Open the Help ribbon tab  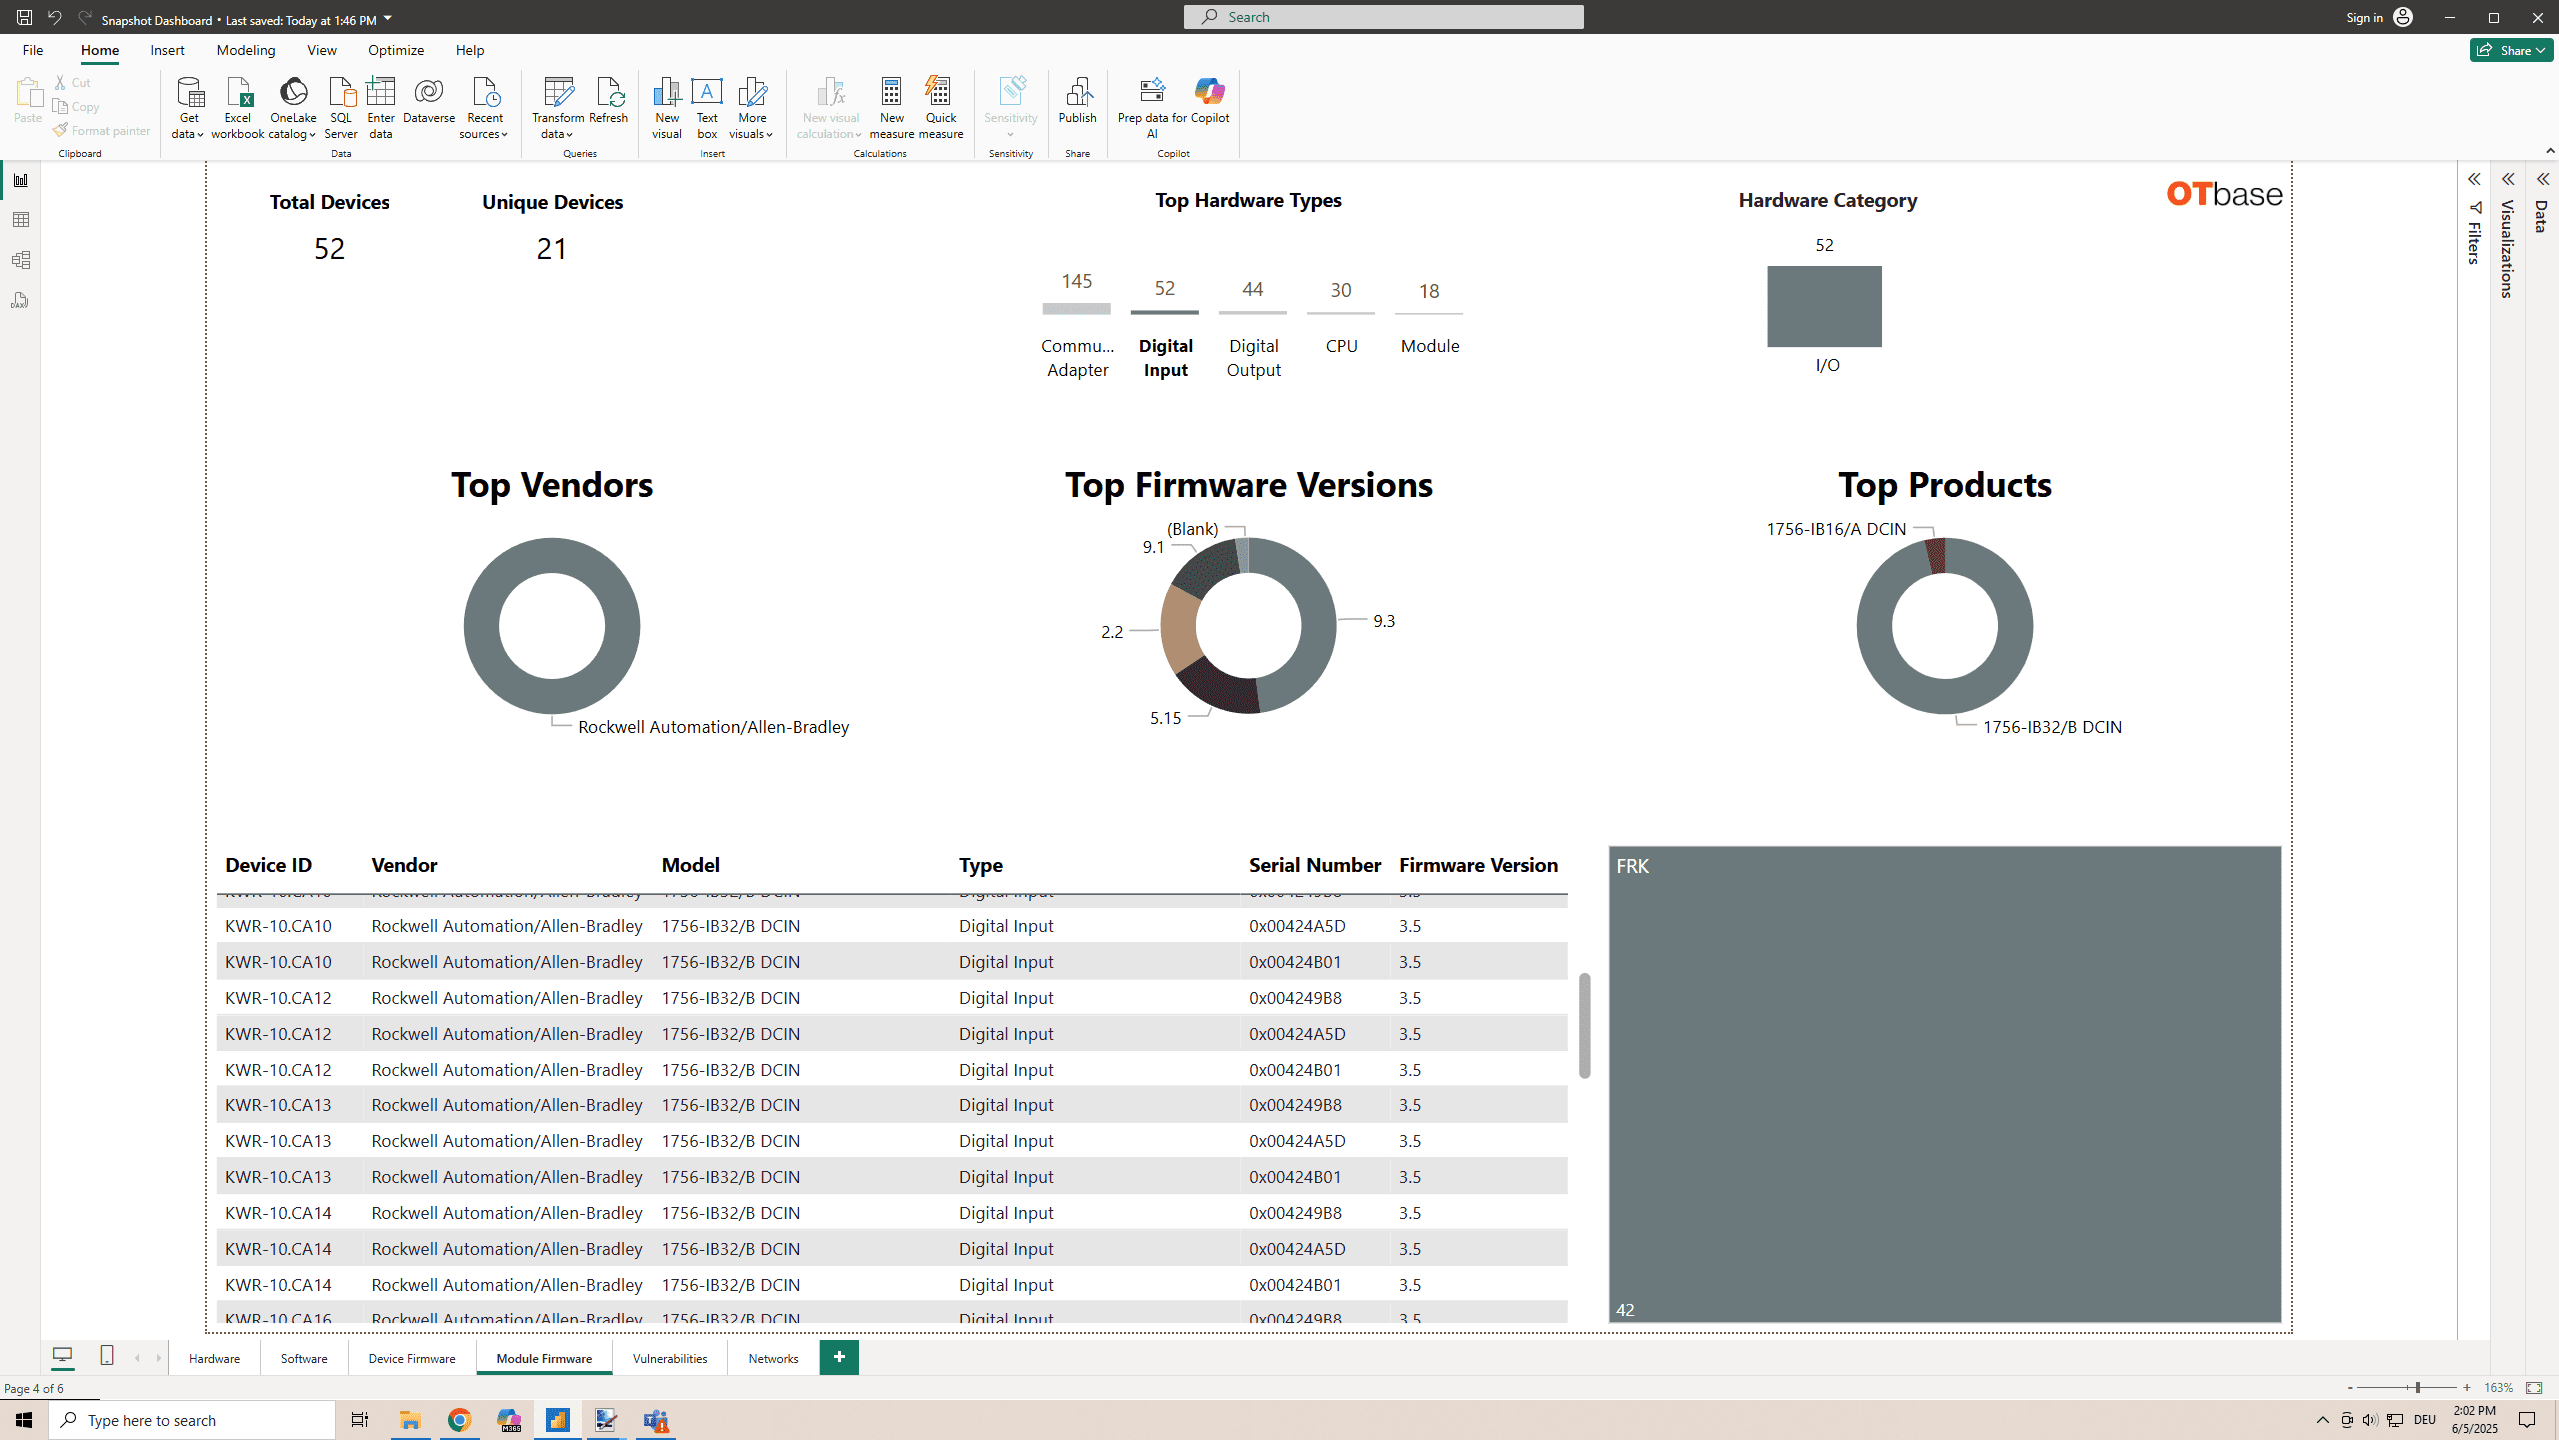469,50
